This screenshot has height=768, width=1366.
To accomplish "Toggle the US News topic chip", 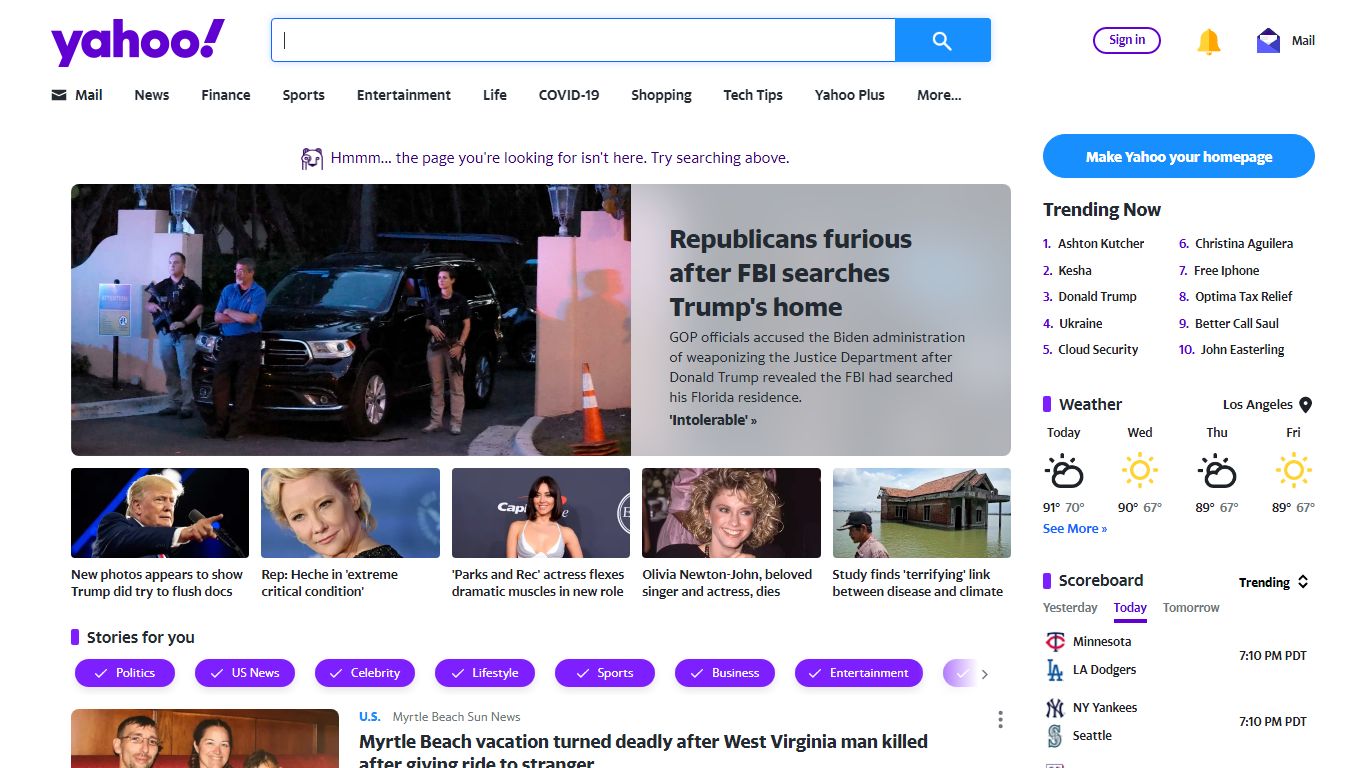I will pyautogui.click(x=245, y=673).
